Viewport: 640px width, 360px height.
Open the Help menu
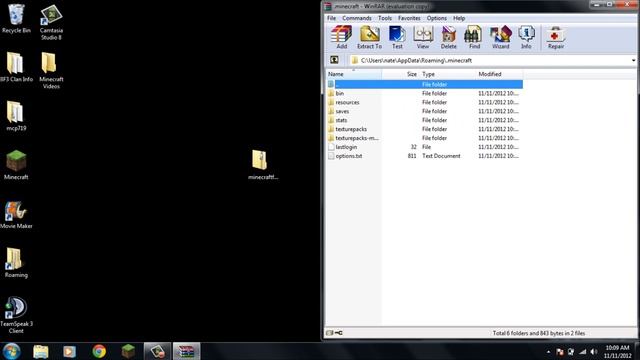[459, 18]
